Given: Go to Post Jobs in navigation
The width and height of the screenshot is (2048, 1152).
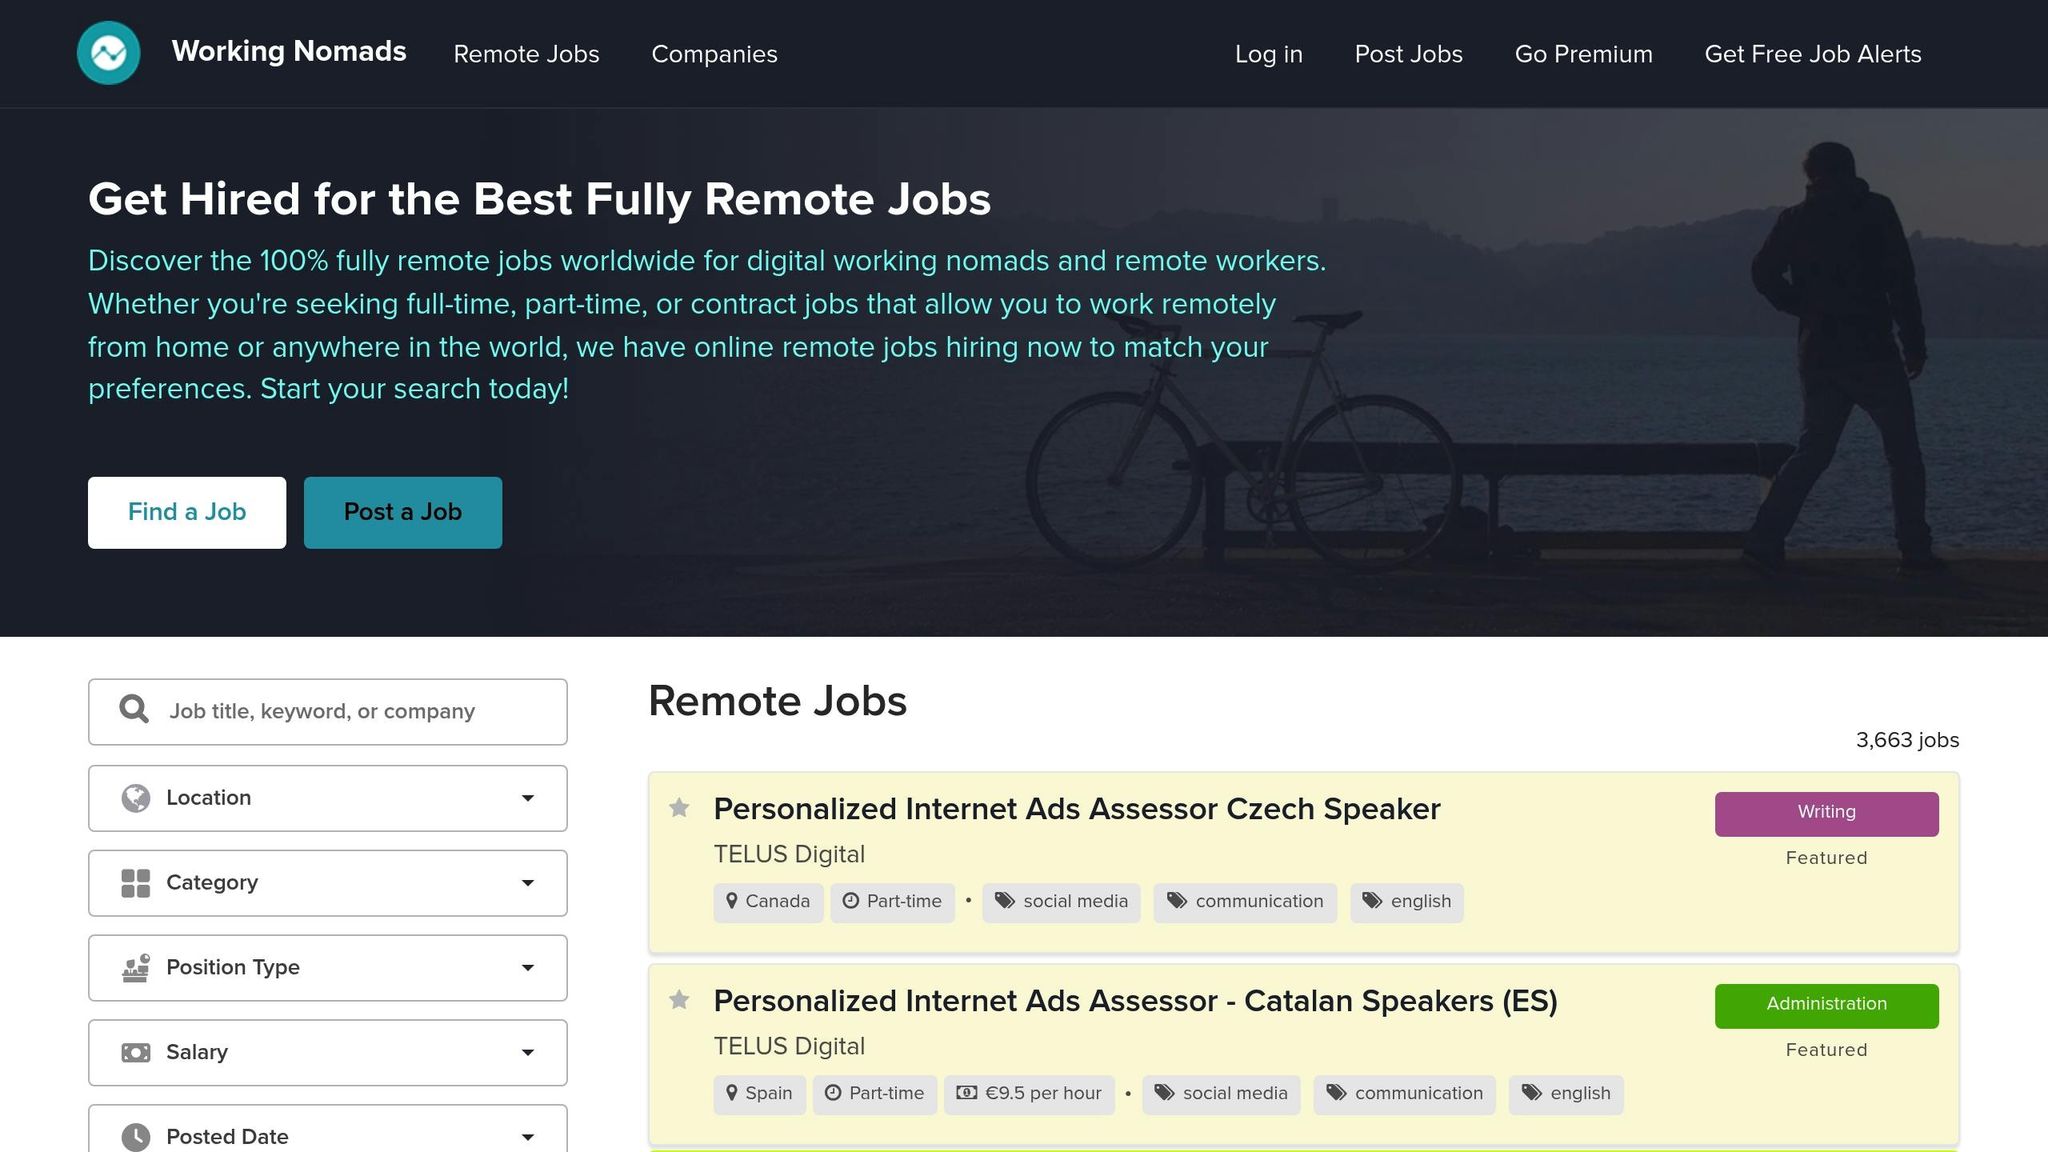Looking at the screenshot, I should click(1408, 54).
